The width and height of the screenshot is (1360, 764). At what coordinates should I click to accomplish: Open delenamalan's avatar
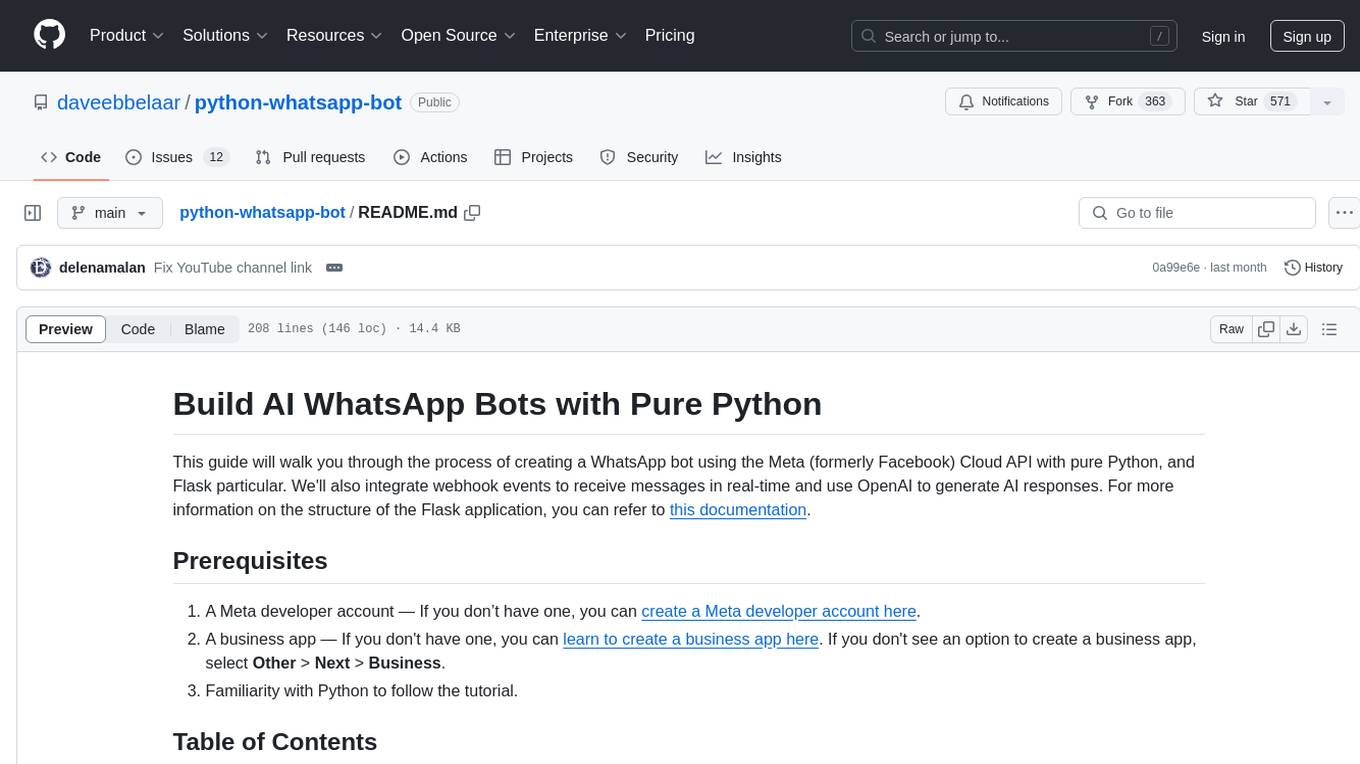click(x=41, y=267)
